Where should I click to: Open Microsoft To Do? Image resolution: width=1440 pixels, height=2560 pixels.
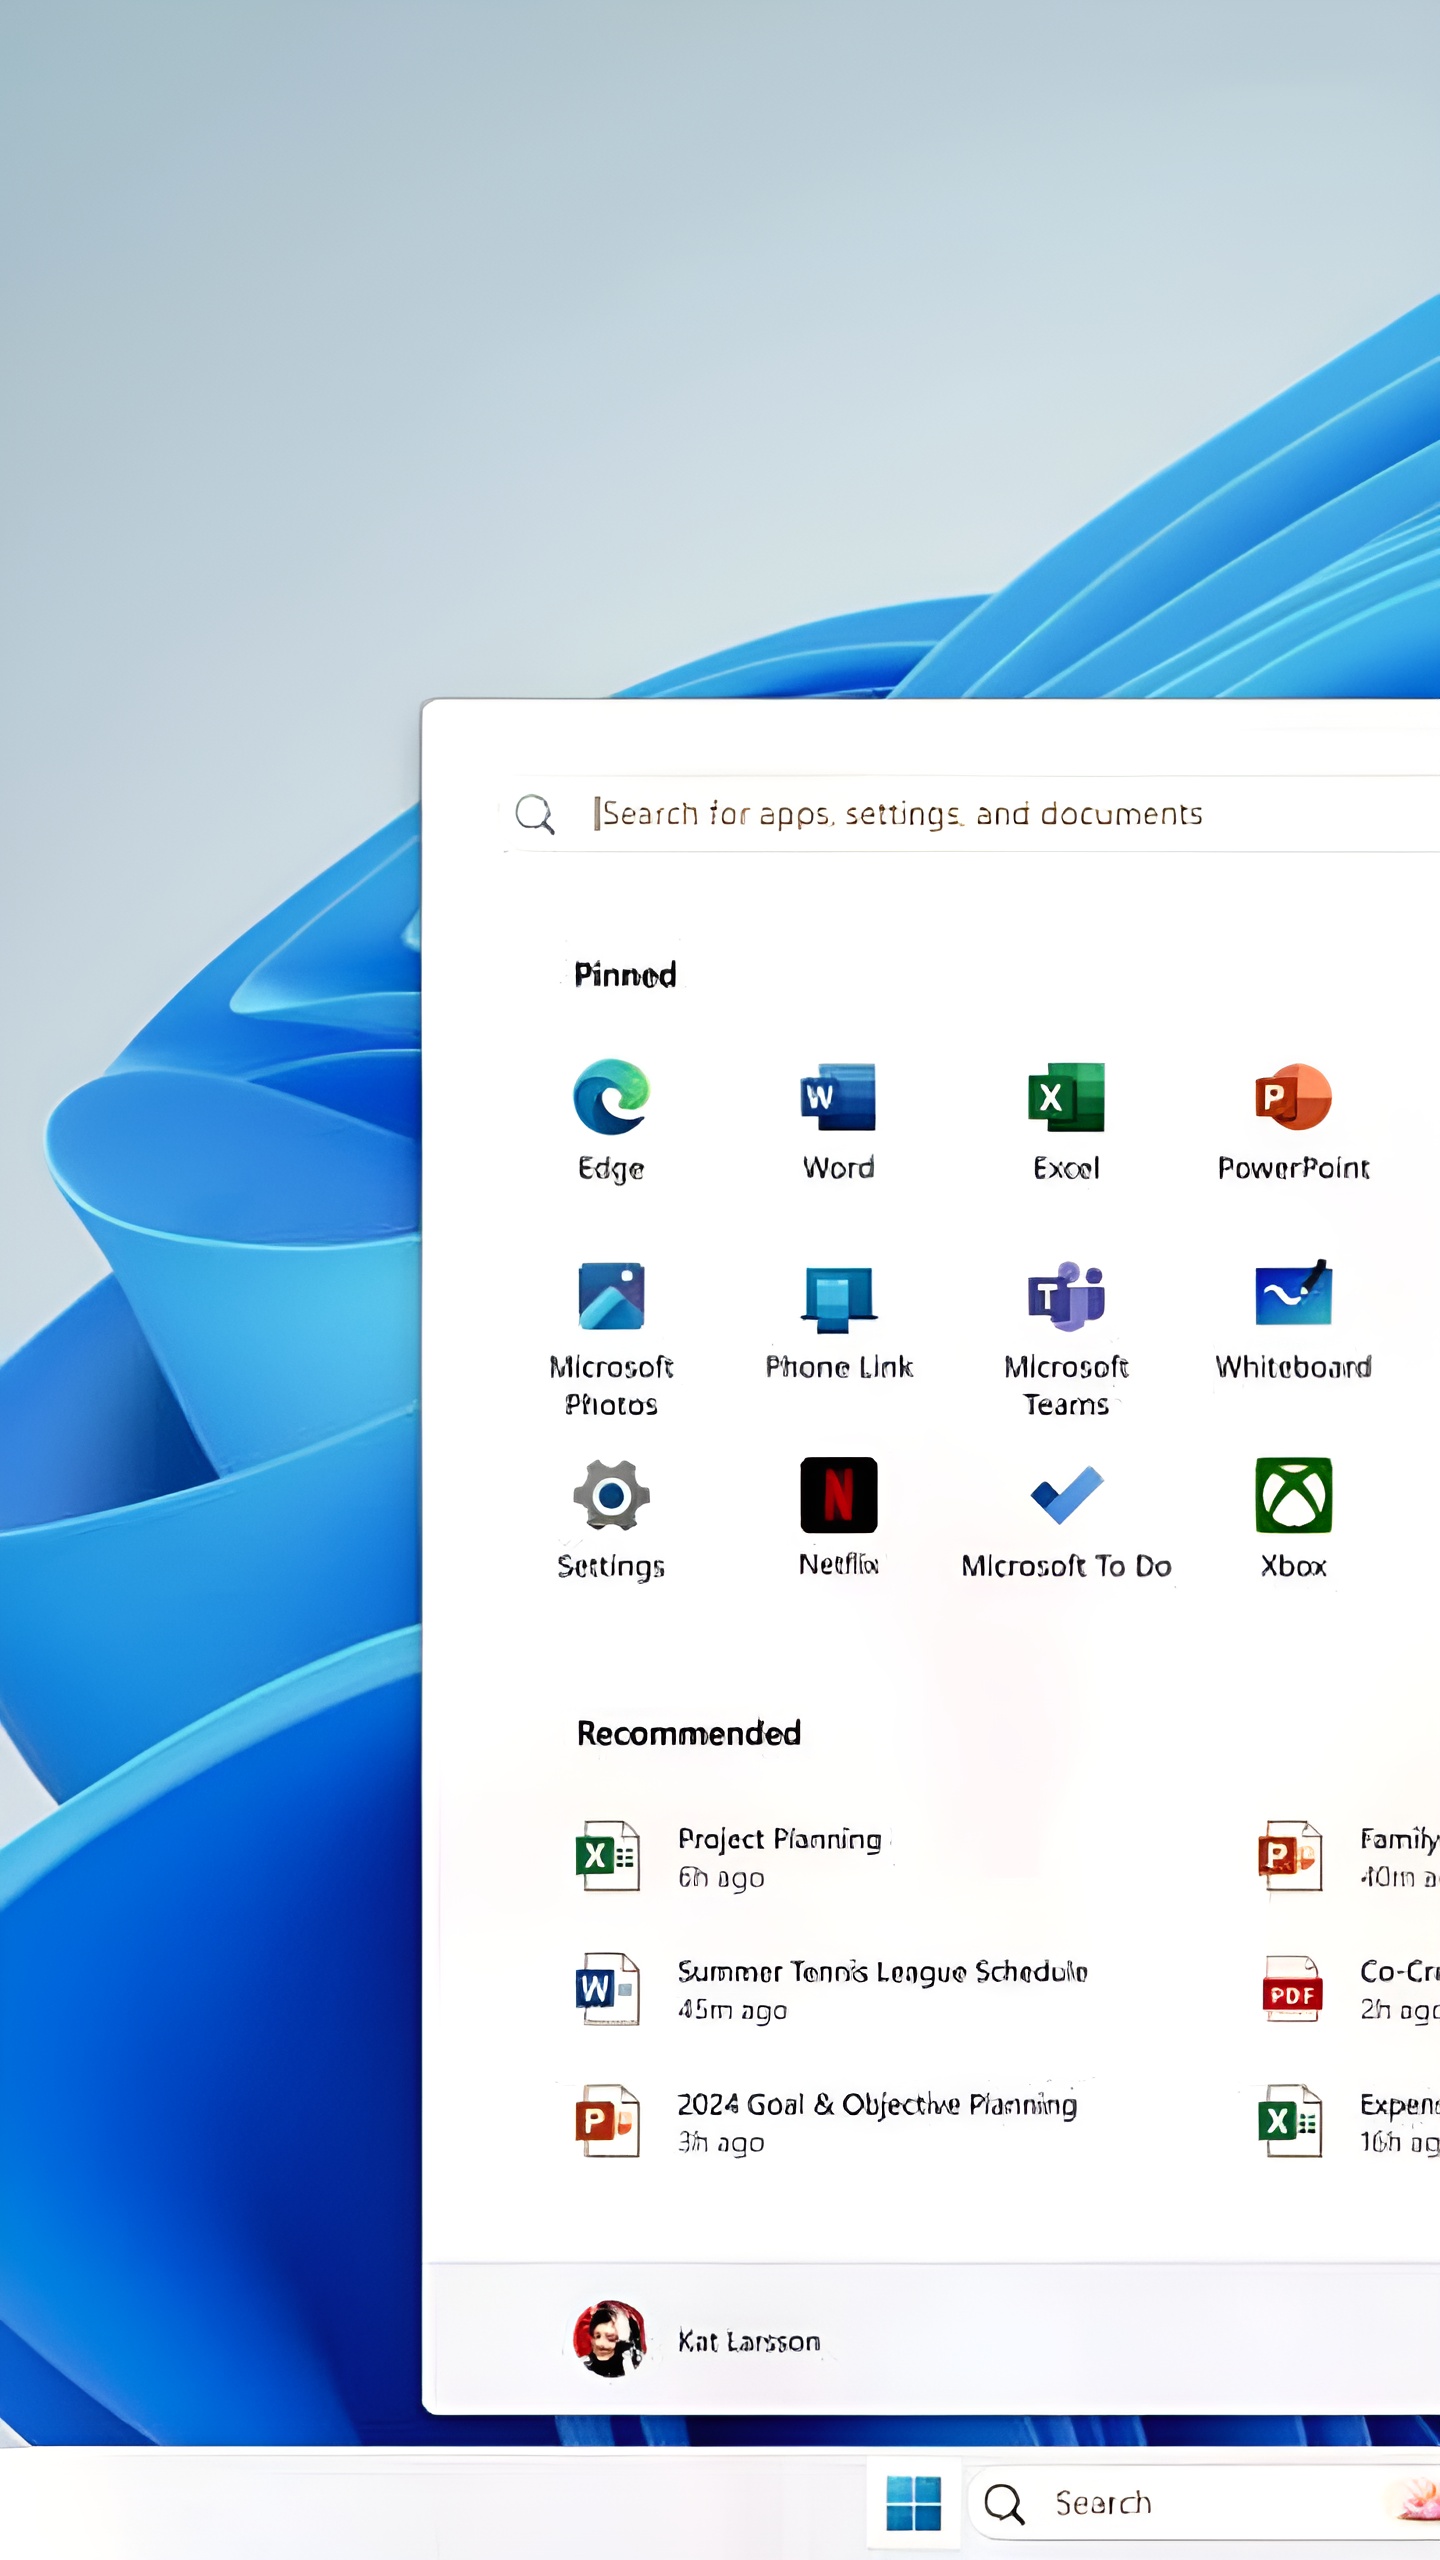click(x=1066, y=1520)
